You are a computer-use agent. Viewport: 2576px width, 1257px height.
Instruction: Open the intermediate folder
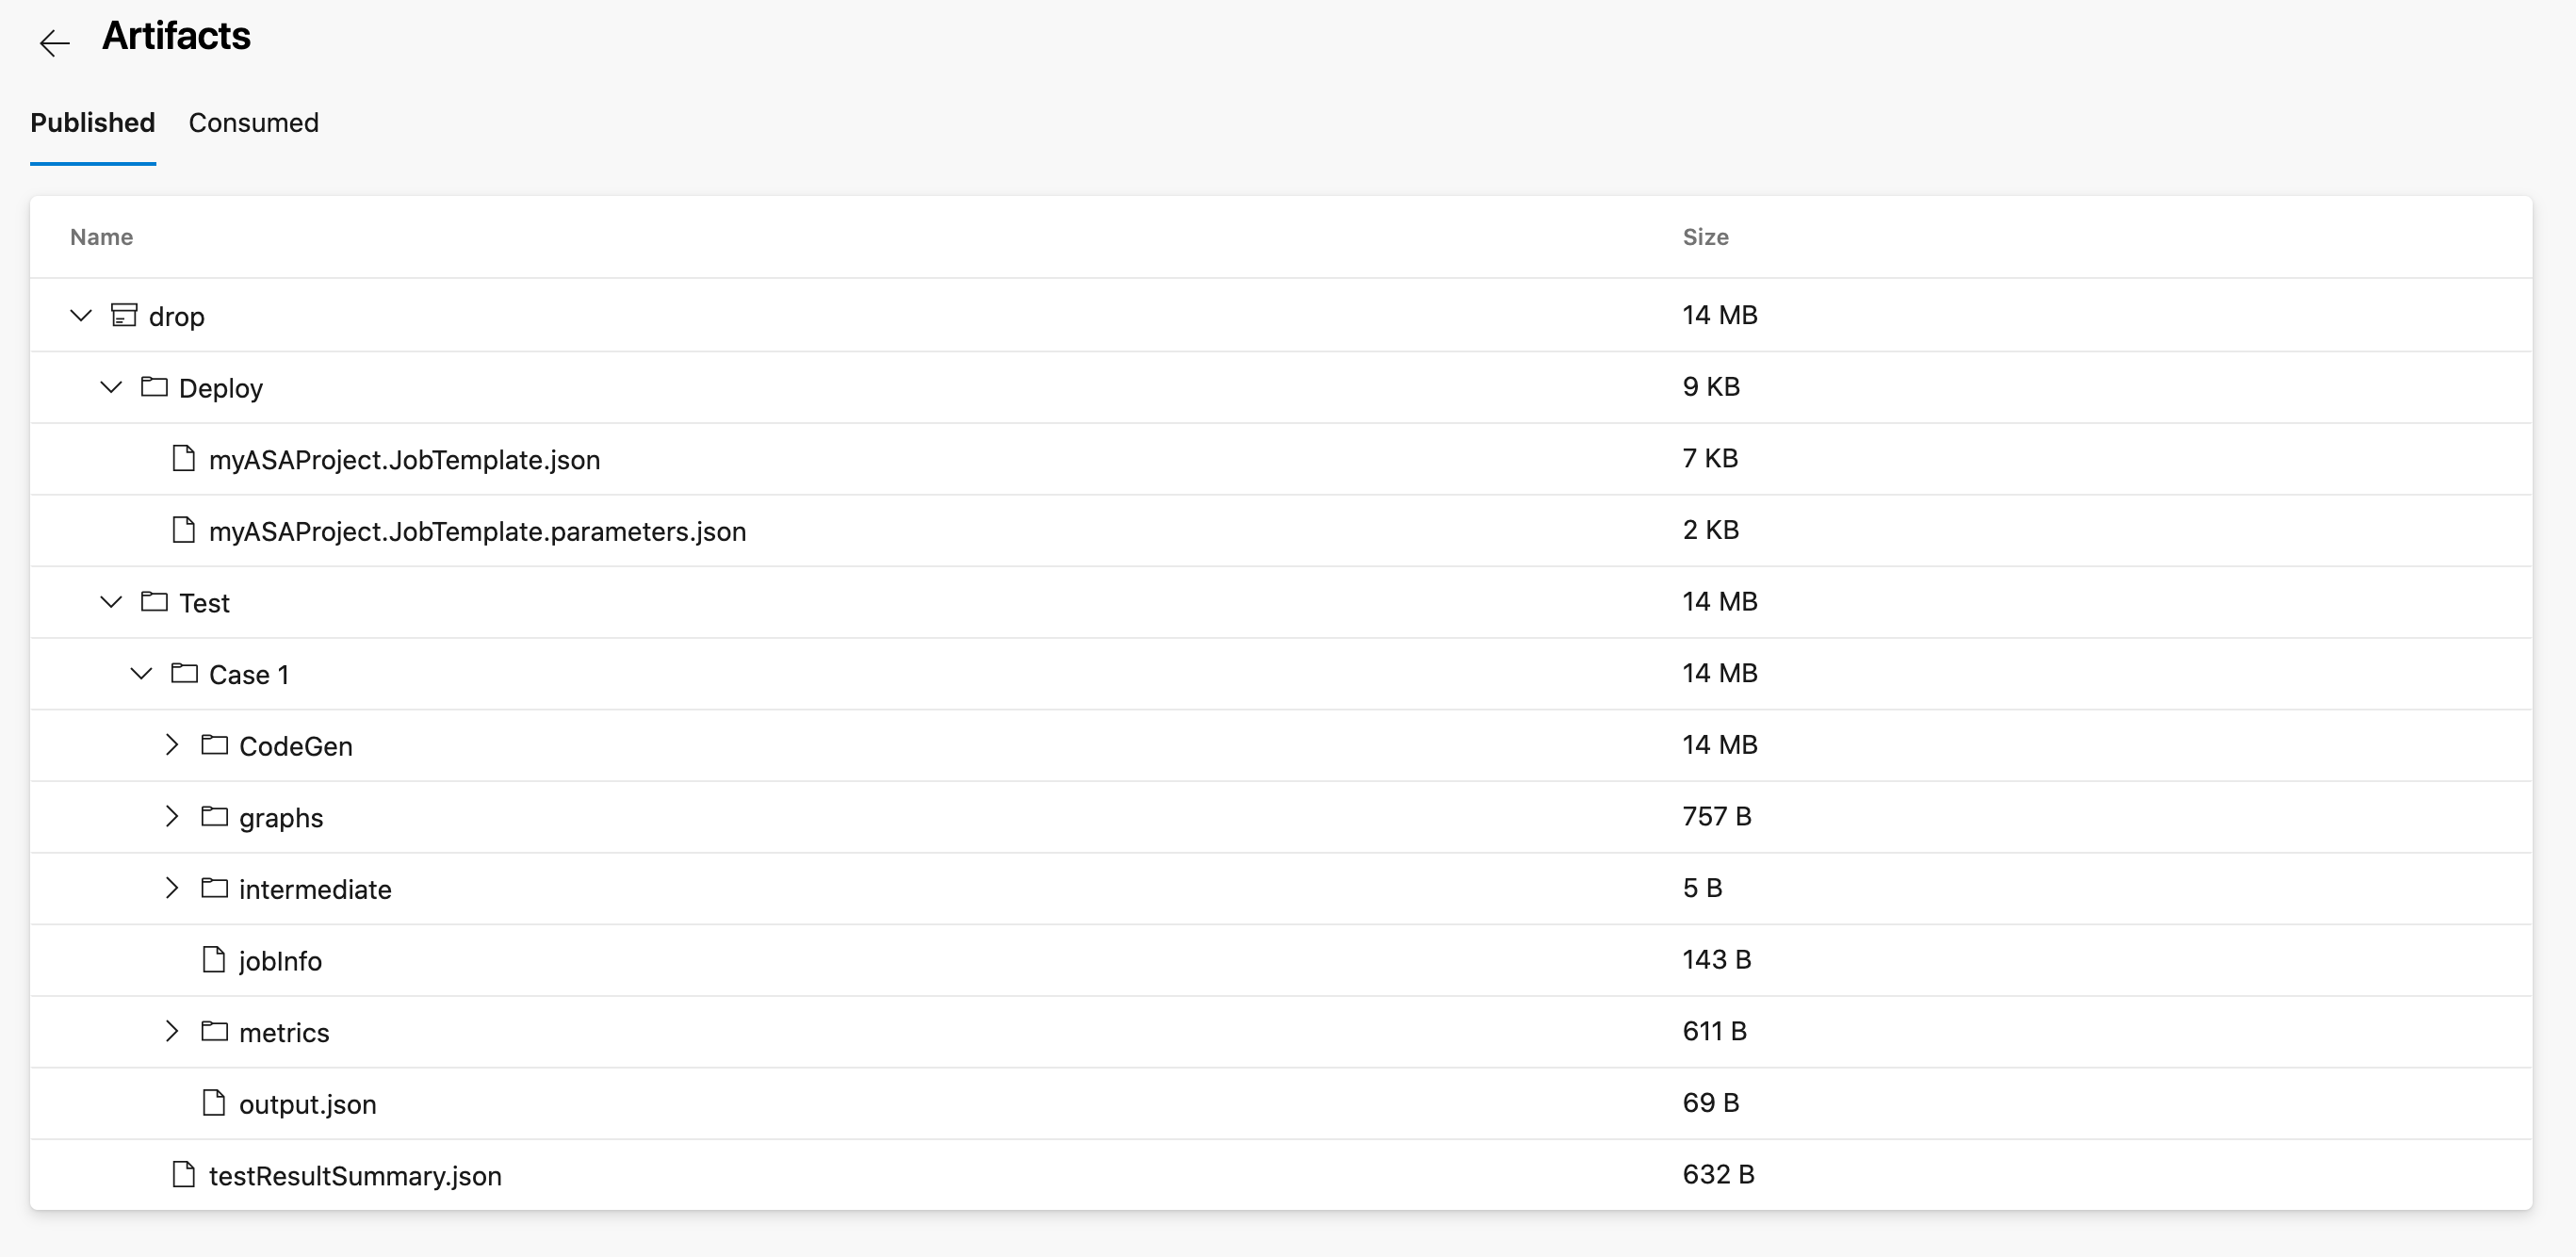coord(171,888)
